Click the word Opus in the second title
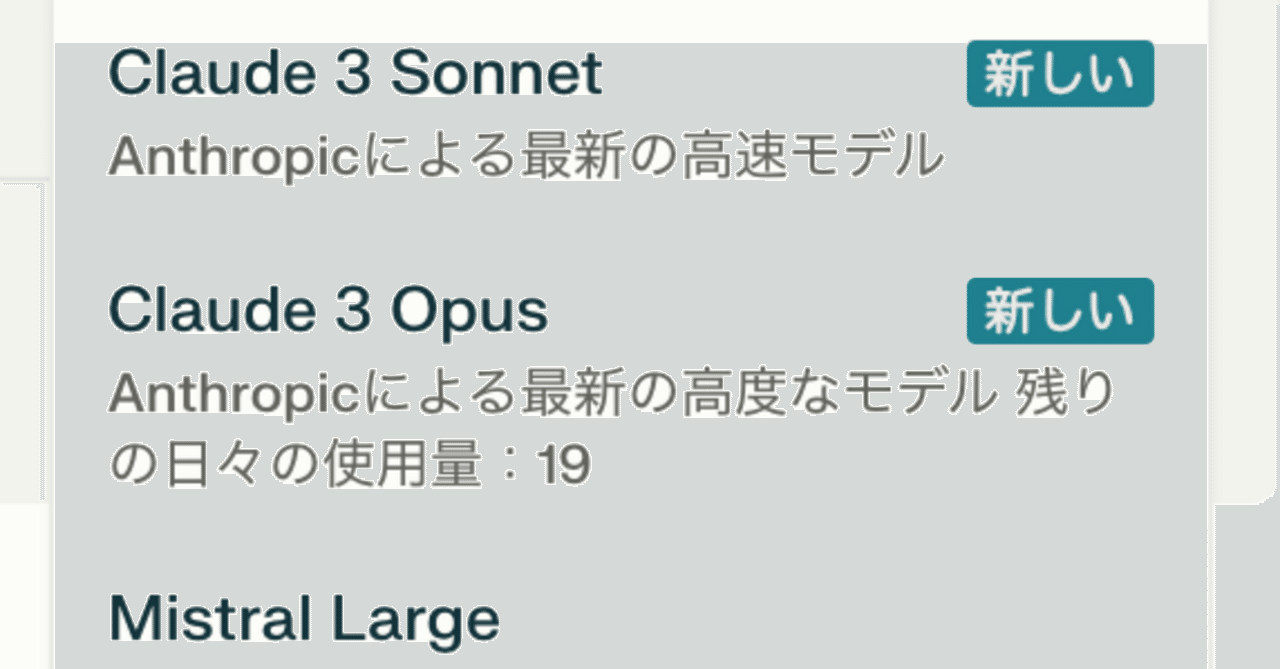 coord(468,311)
